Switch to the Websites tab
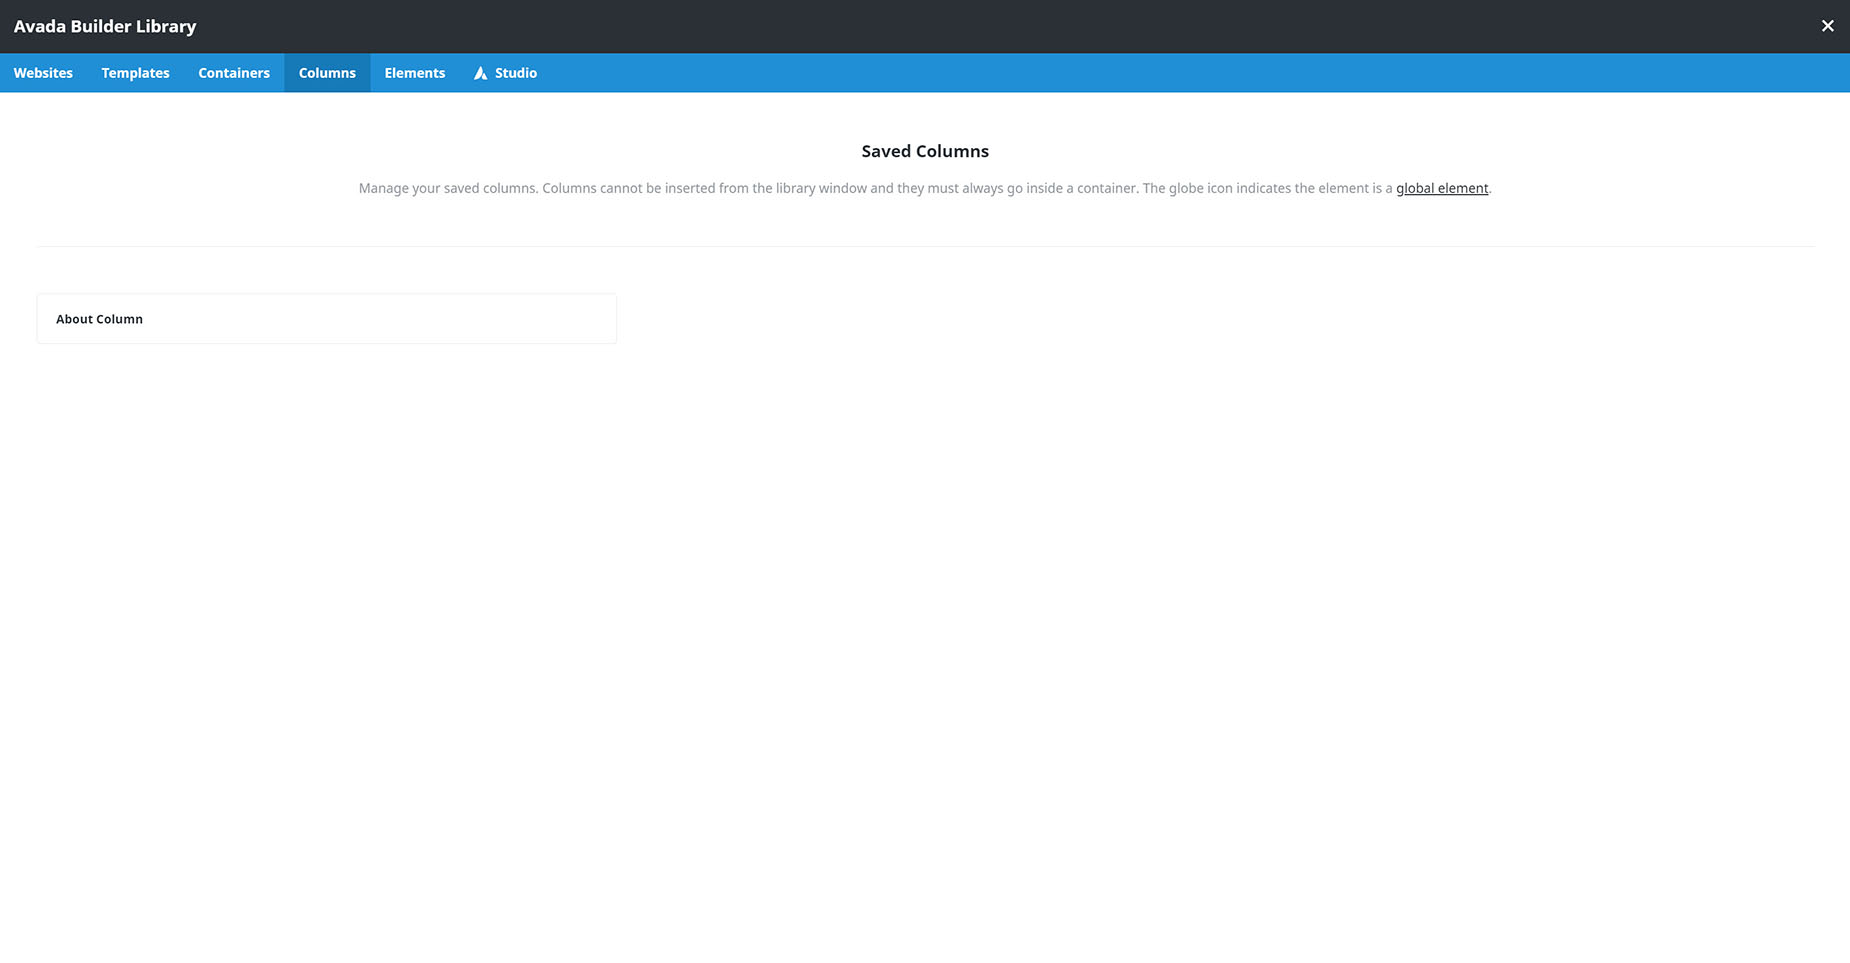Viewport: 1850px width, 963px height. (x=43, y=73)
